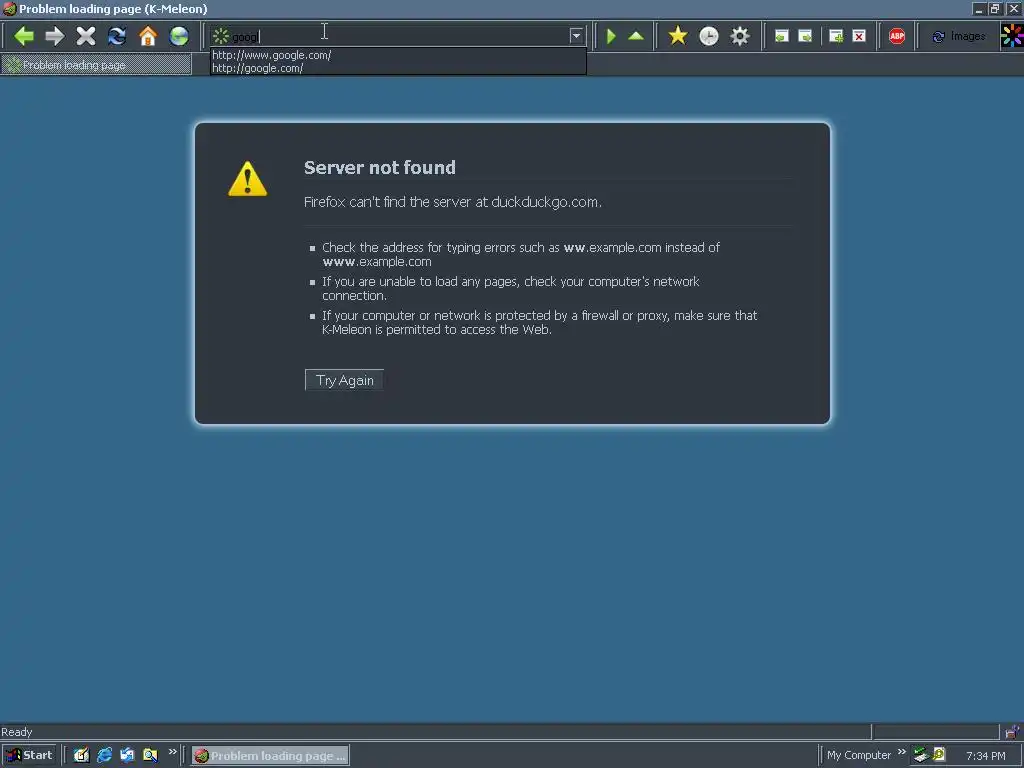
Task: Select http://www.google.com/ suggestion
Action: point(272,55)
